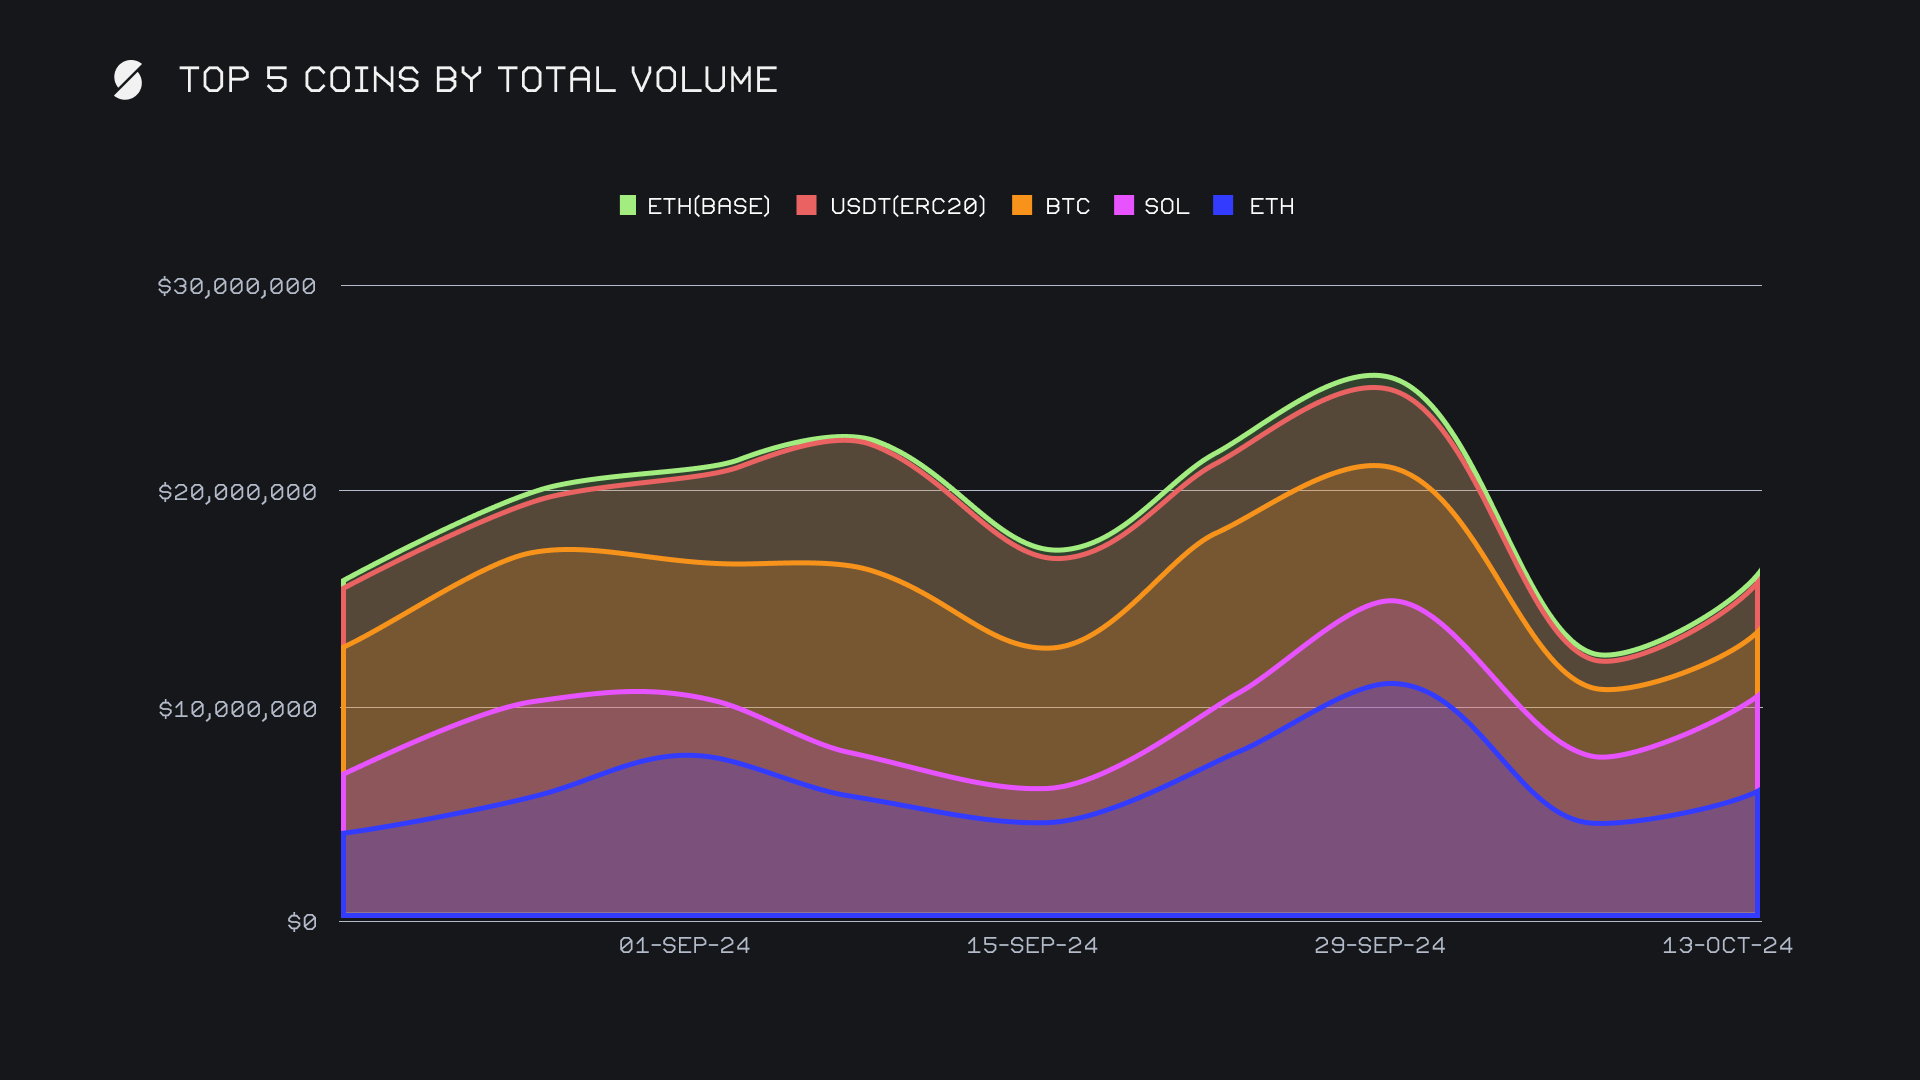Click the $20,000,000 axis label
Viewport: 1920px width, 1080px height.
[x=237, y=492]
